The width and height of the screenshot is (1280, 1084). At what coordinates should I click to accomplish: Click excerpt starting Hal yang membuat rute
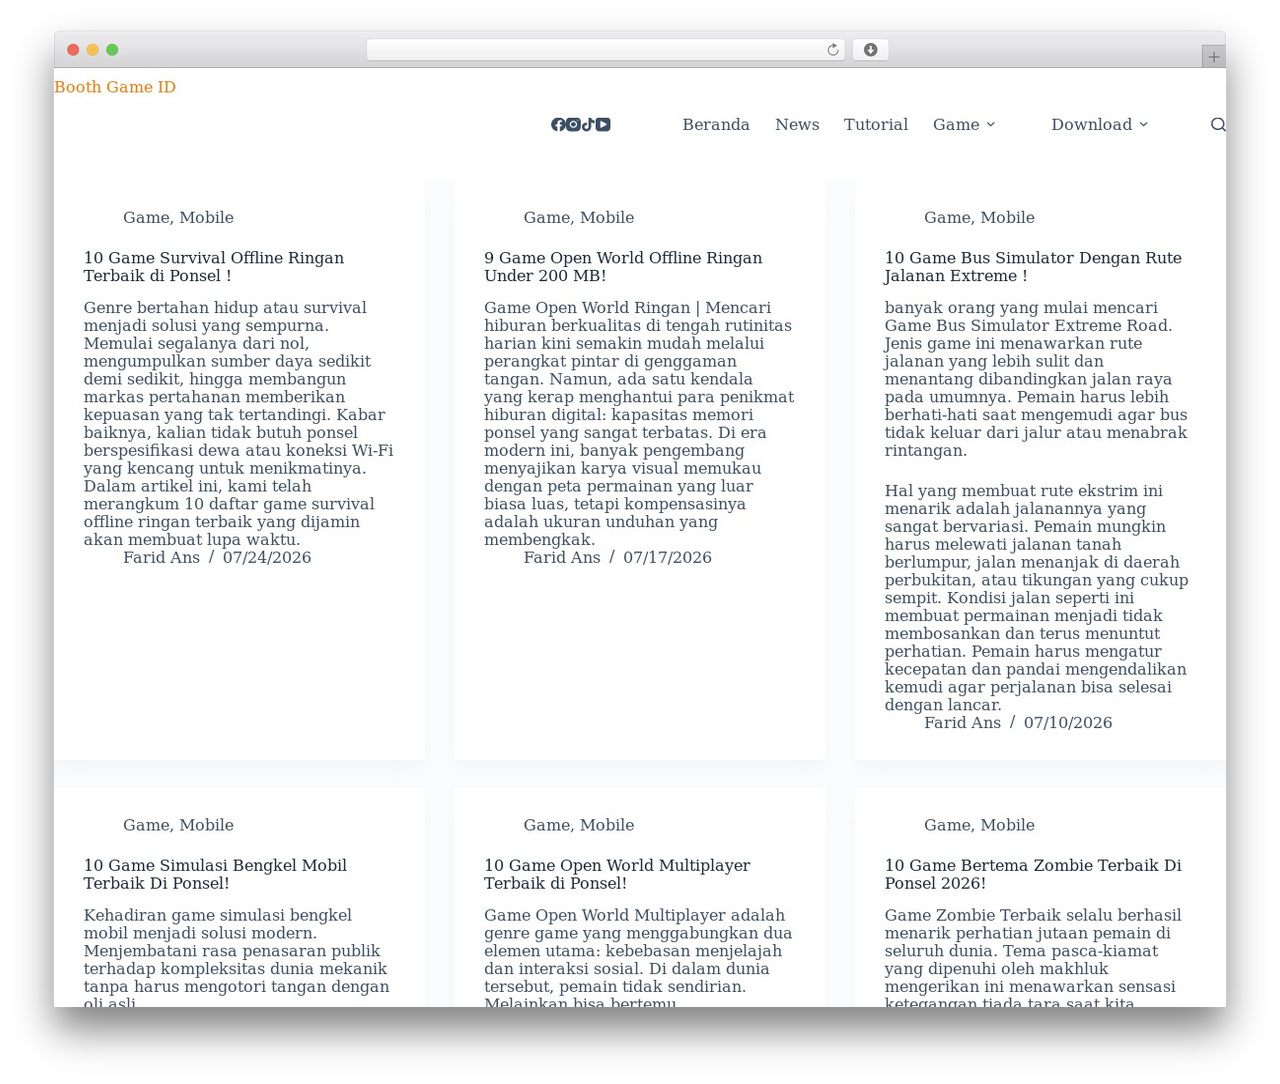(1036, 597)
